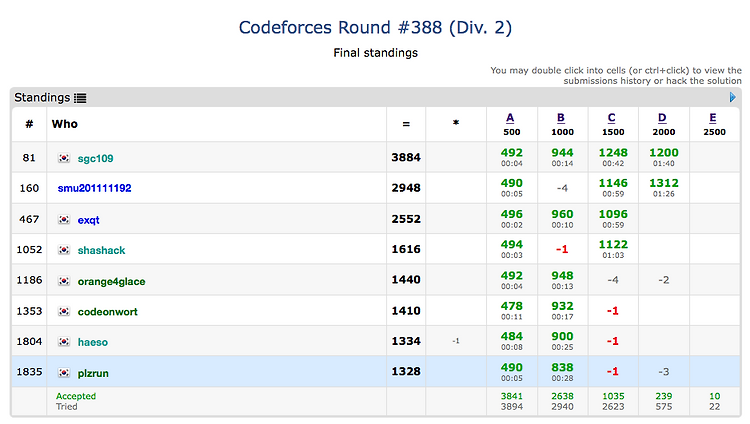750x424 pixels.
Task: Select shashack's problem C score 1122
Action: (613, 244)
